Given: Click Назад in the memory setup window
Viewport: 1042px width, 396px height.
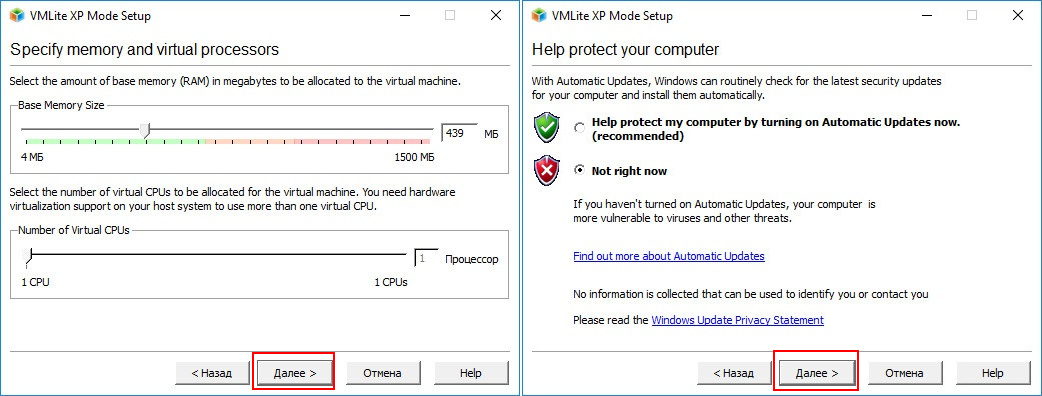Looking at the screenshot, I should point(212,373).
